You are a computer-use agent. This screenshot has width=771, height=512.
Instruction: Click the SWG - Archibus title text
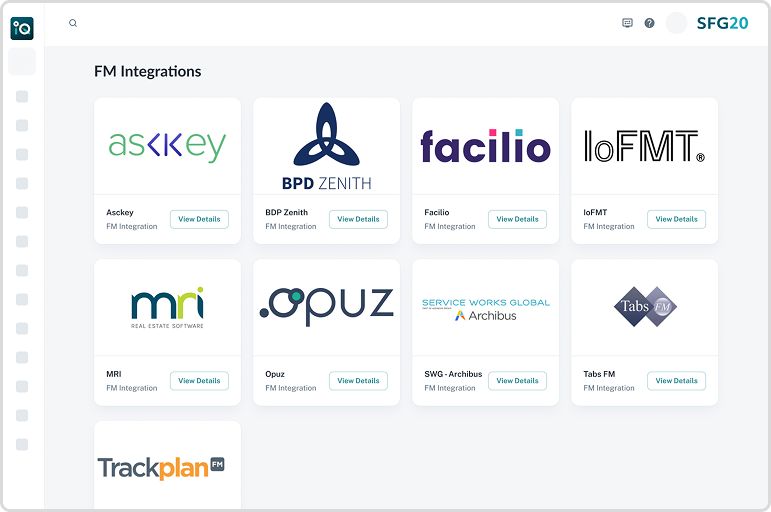pyautogui.click(x=453, y=374)
